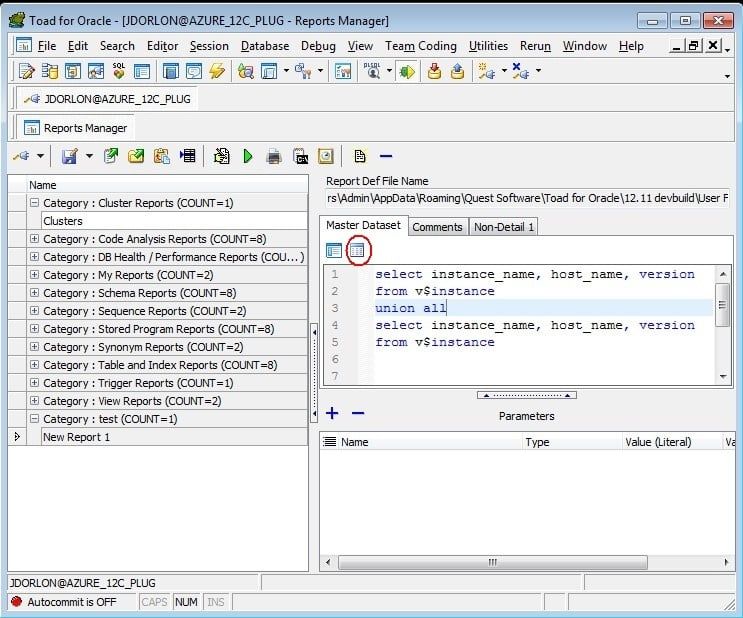Expand Category : Stored Program Reports
The height and width of the screenshot is (618, 743).
[34, 329]
